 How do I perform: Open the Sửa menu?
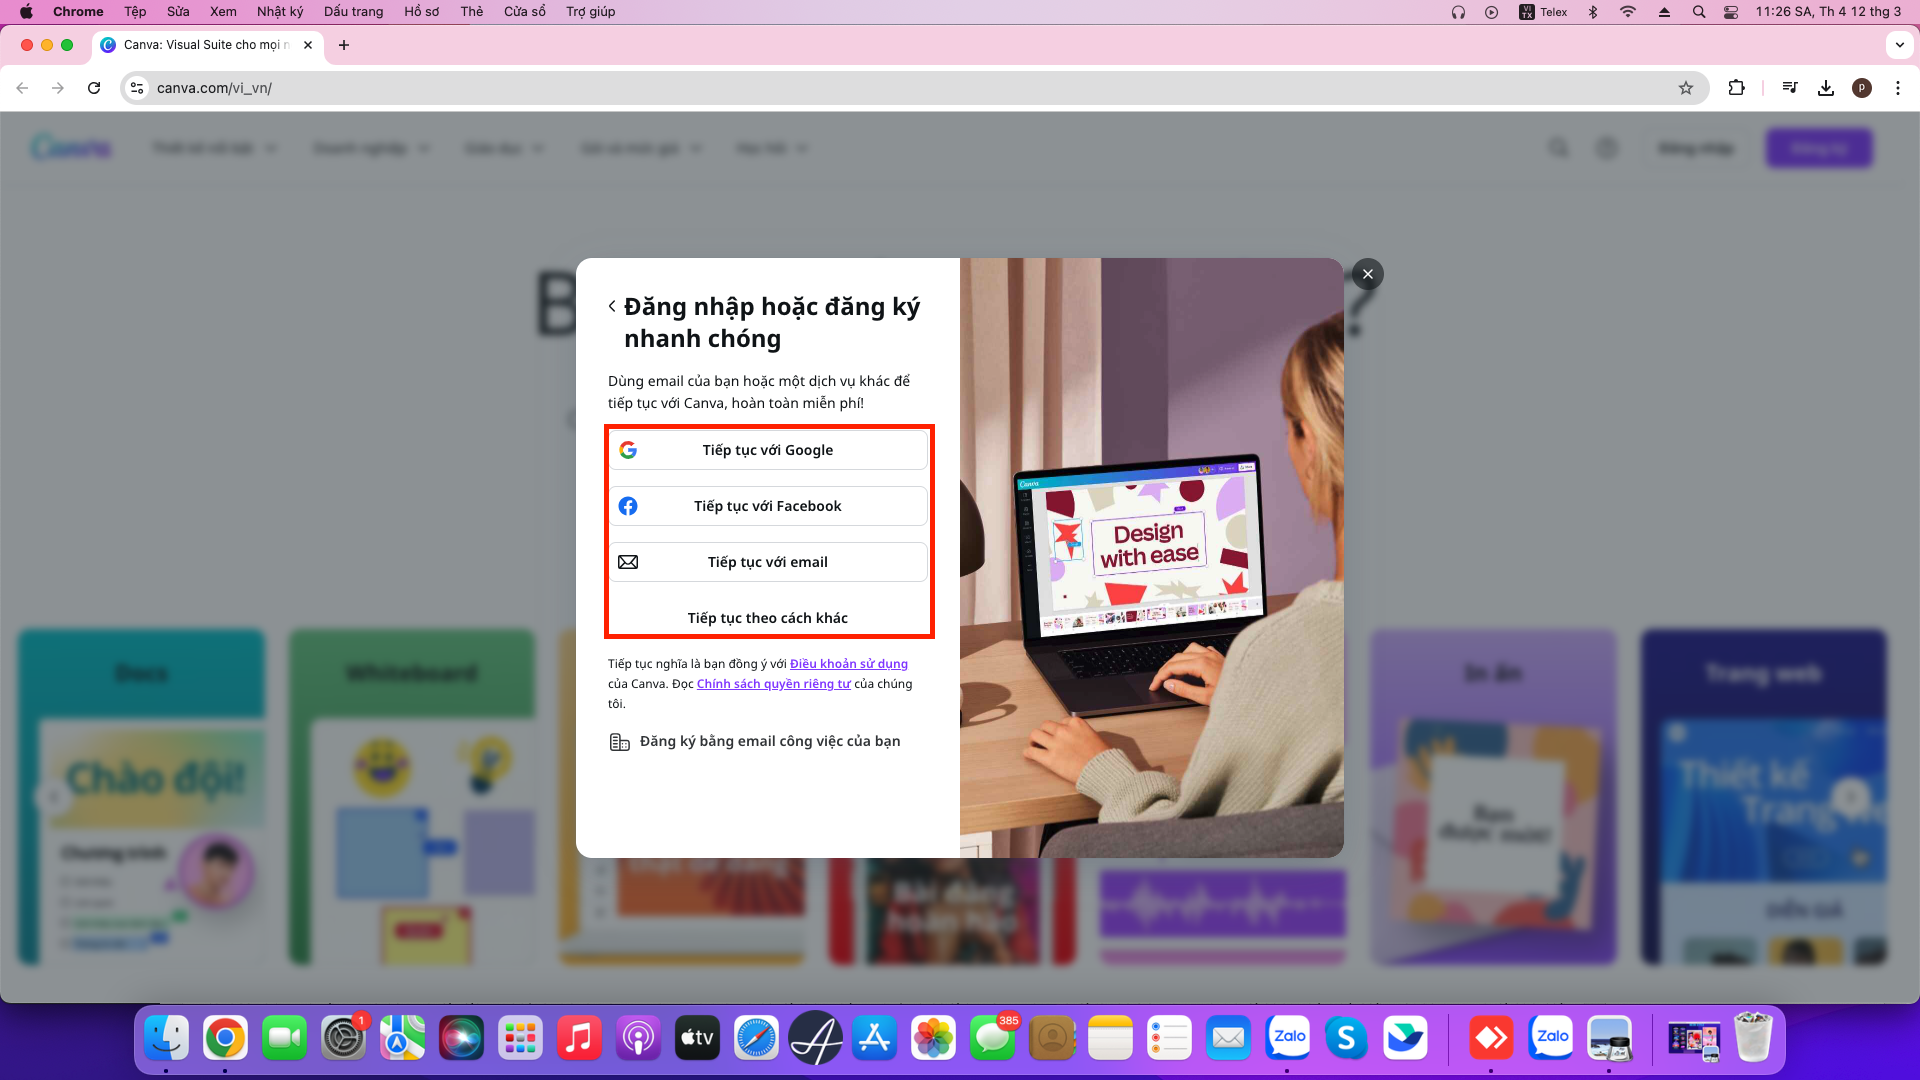click(x=178, y=12)
